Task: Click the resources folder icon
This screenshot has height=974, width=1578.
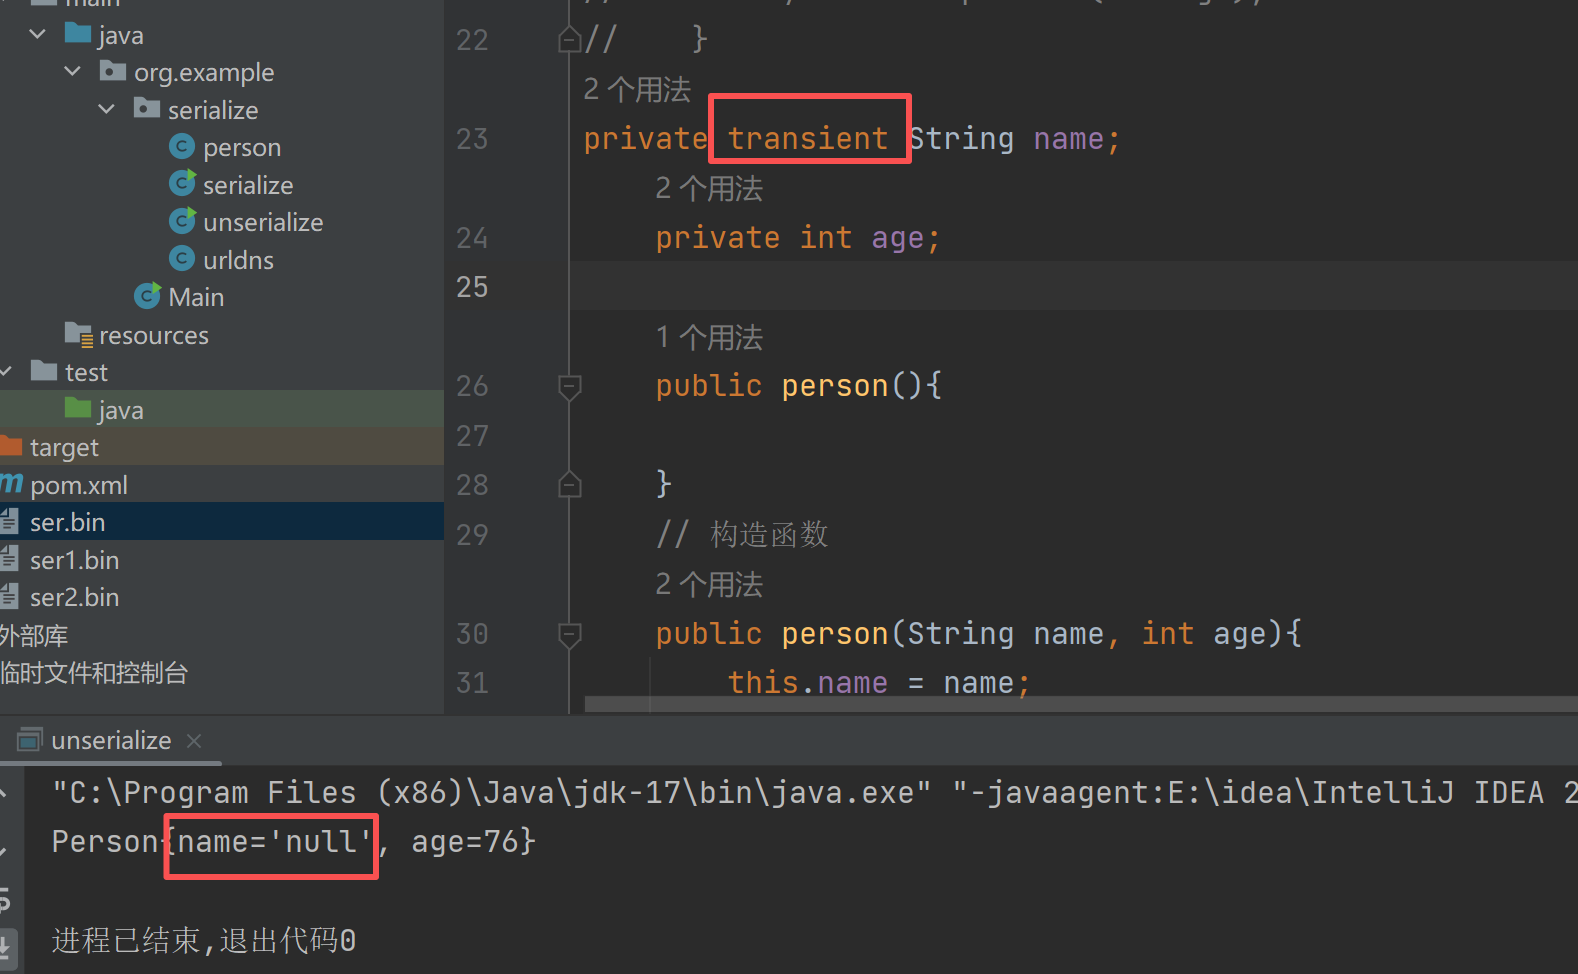Action: pos(78,335)
